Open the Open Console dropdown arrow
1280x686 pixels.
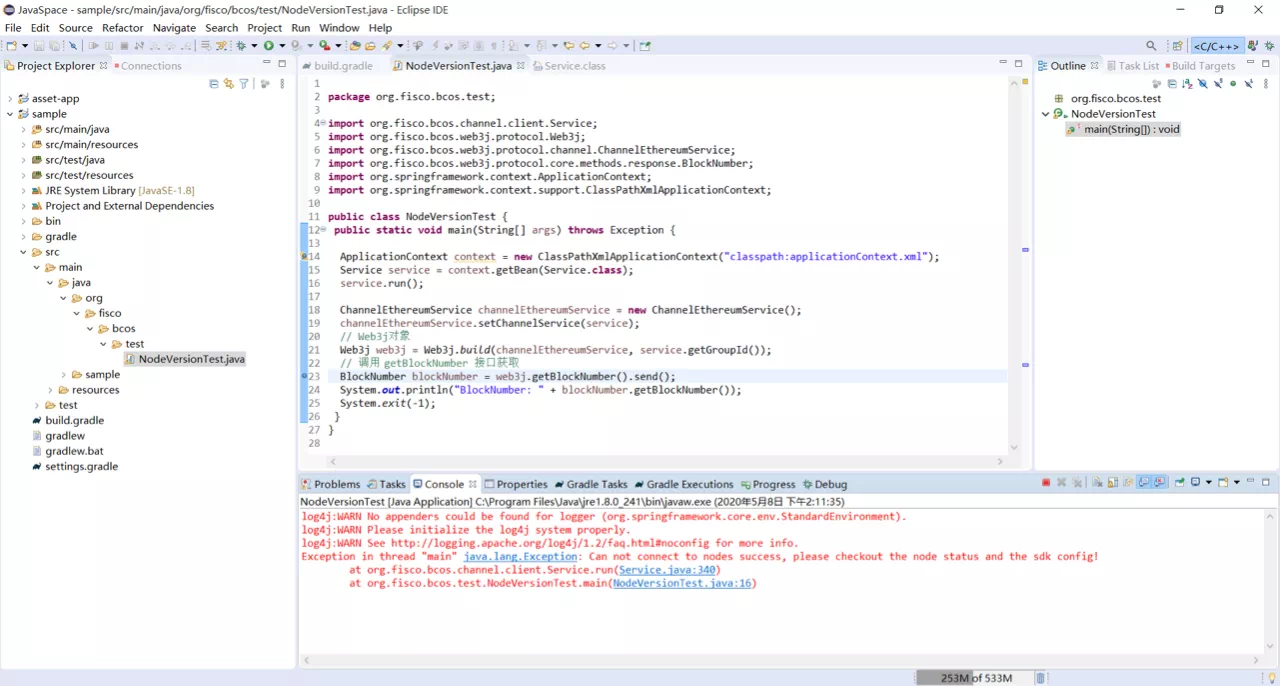1237,483
